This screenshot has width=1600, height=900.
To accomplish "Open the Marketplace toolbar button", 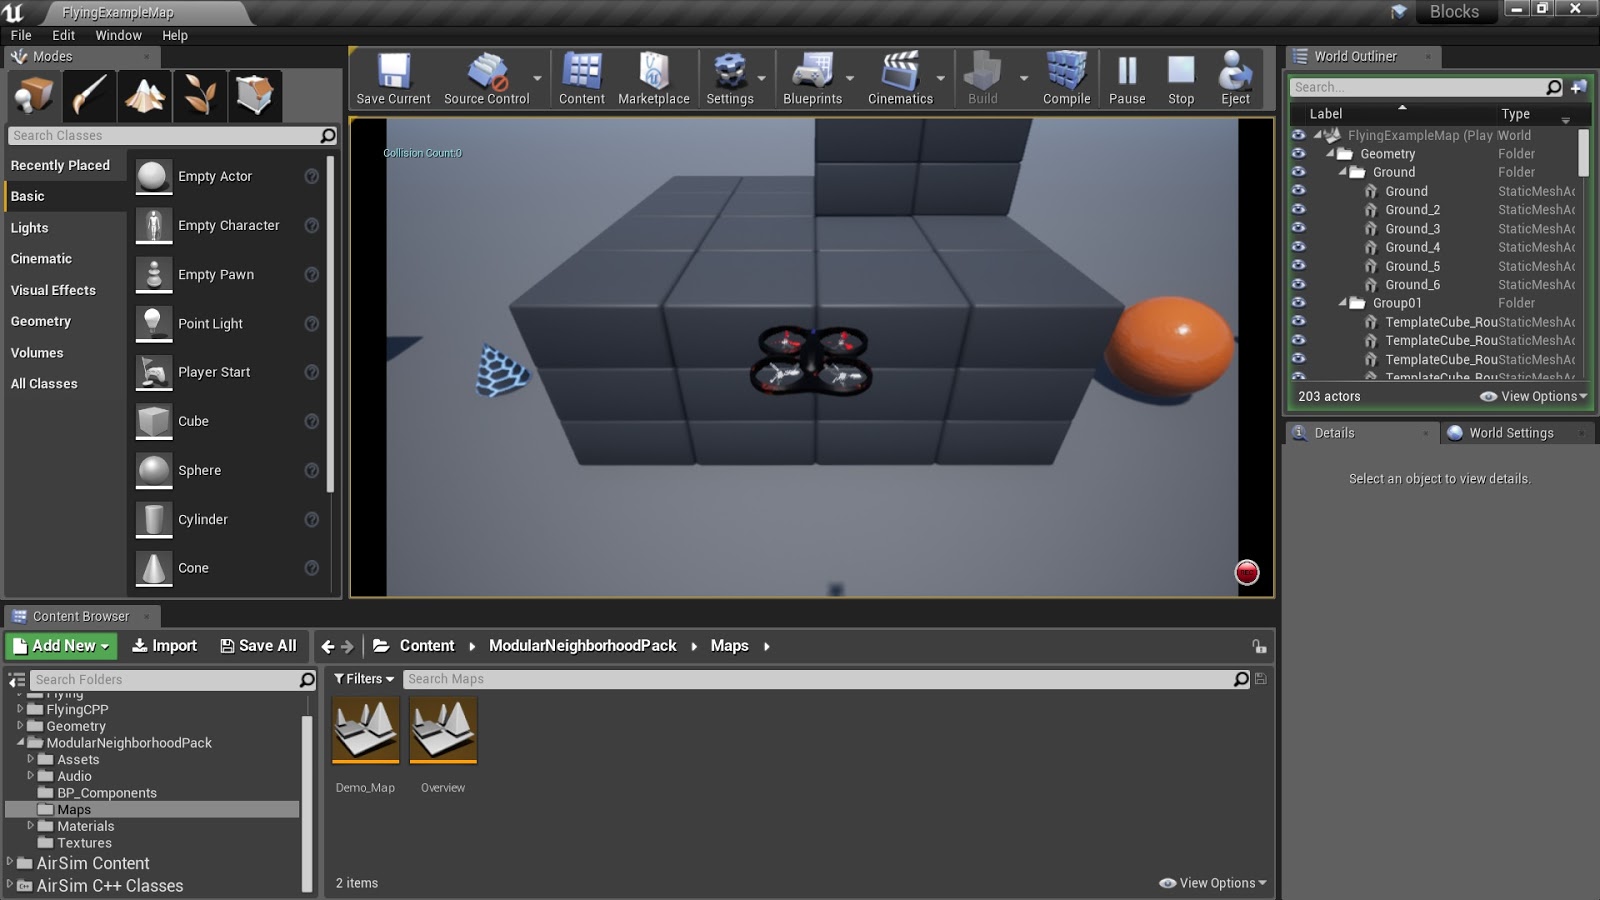I will tap(654, 78).
